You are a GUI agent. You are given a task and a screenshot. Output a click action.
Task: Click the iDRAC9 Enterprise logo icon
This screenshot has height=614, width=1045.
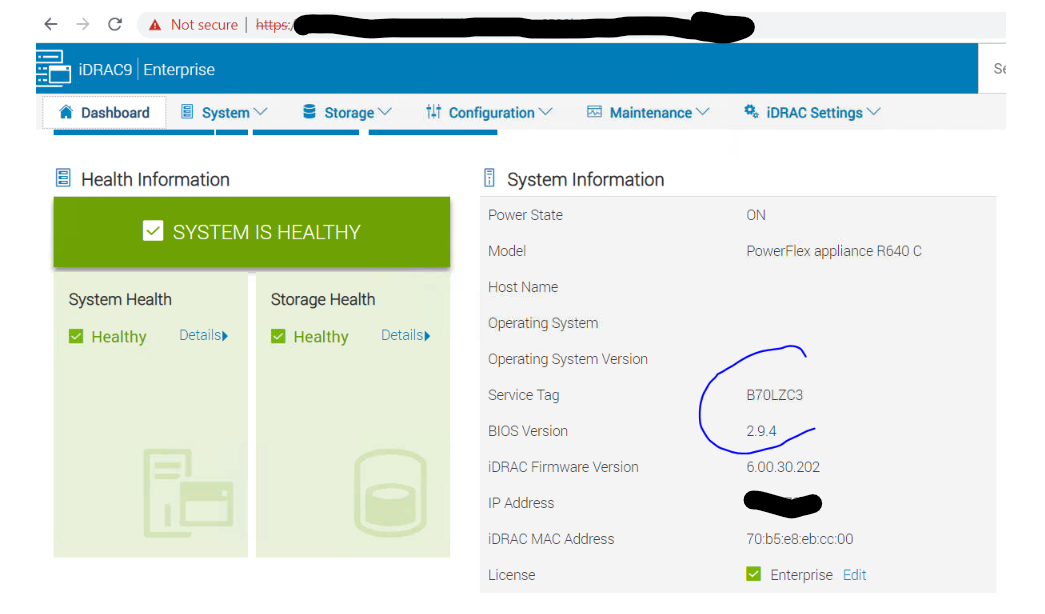click(54, 68)
